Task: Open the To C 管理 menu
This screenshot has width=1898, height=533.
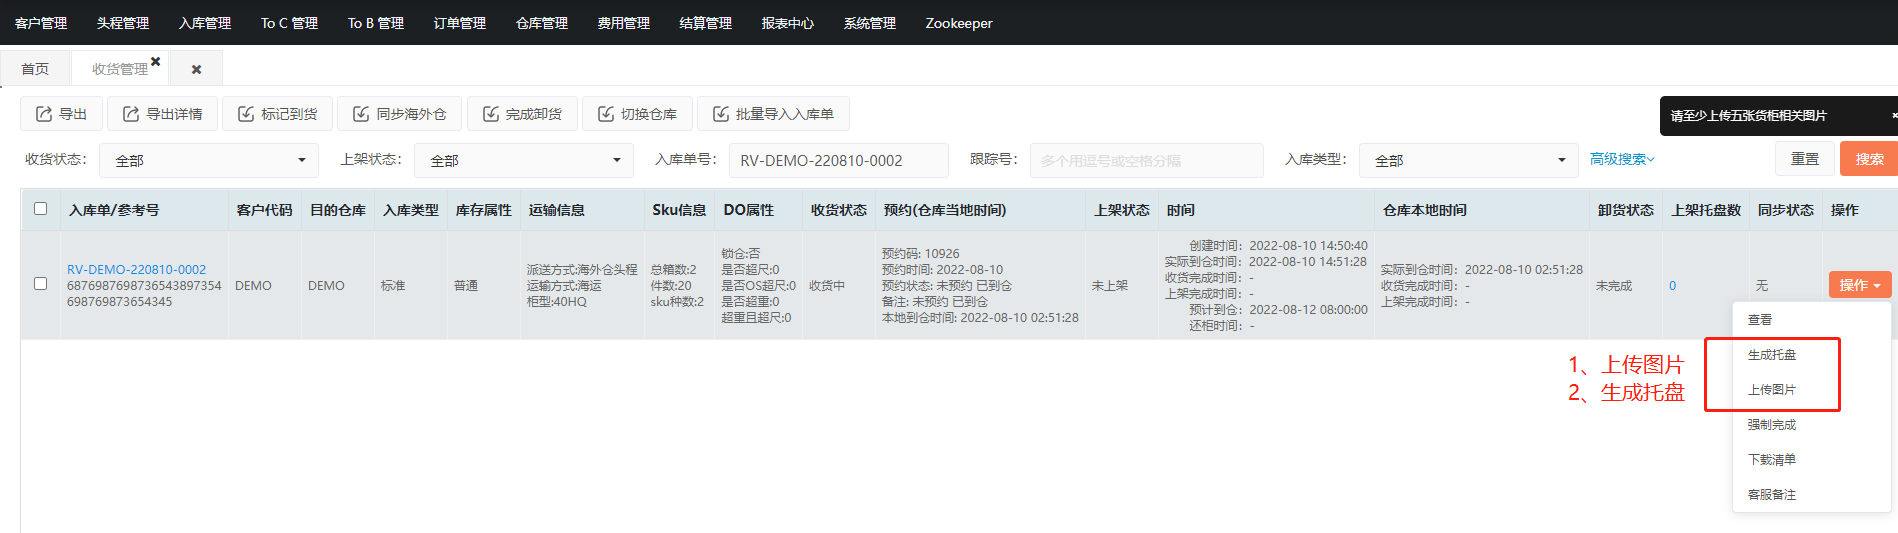Action: click(x=289, y=23)
